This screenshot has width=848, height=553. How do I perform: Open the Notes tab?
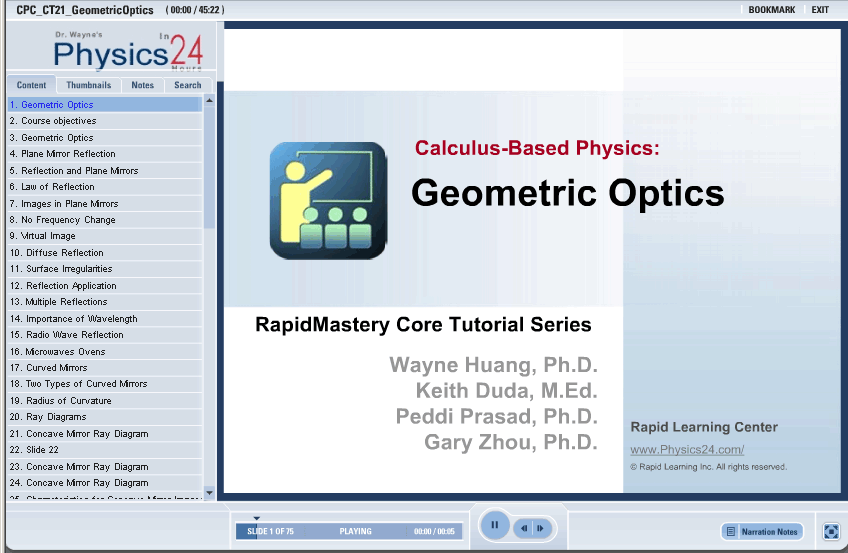click(x=143, y=85)
